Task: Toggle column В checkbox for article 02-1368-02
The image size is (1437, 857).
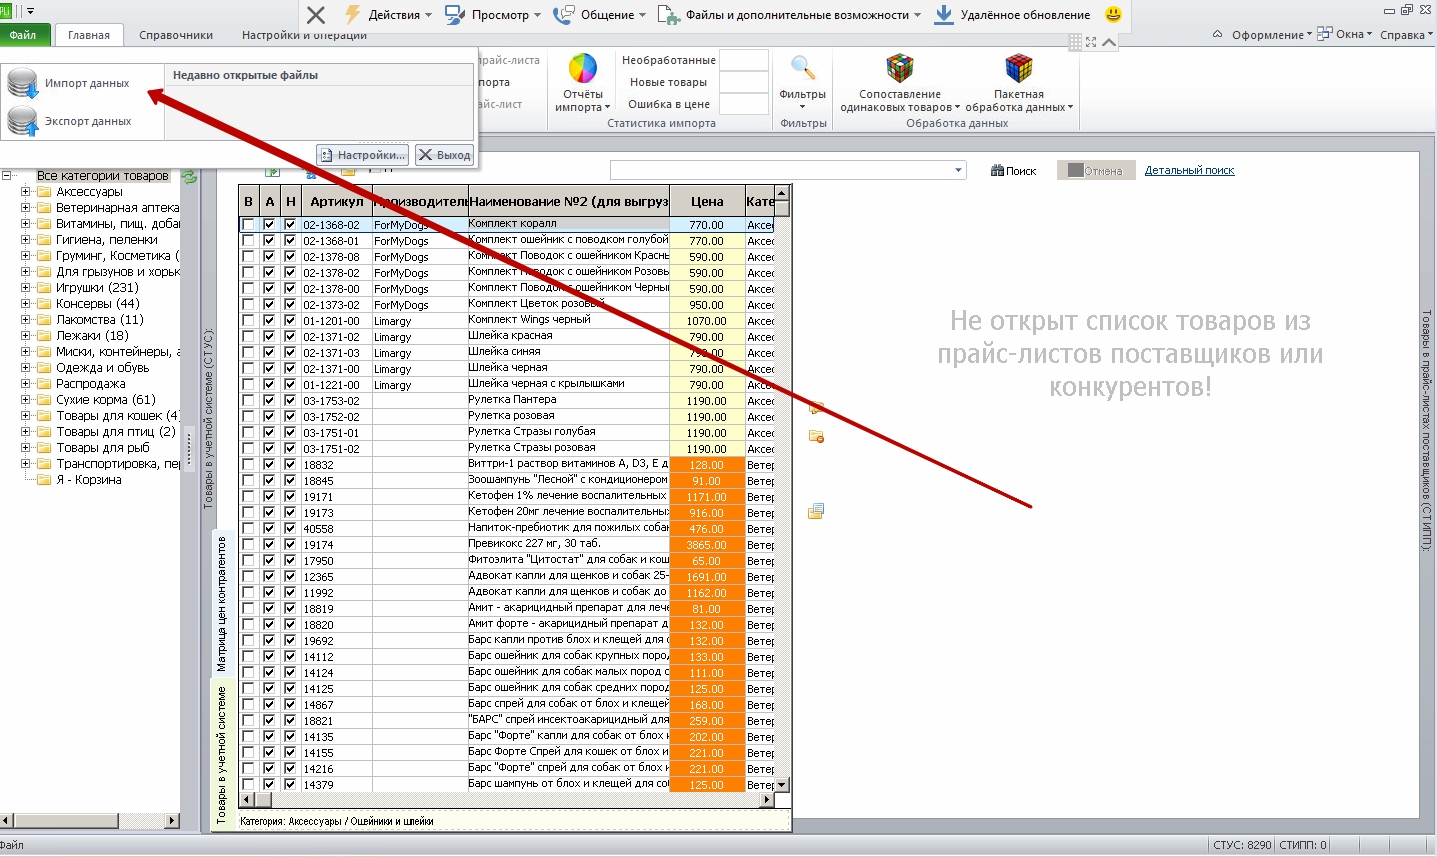Action: pyautogui.click(x=248, y=225)
